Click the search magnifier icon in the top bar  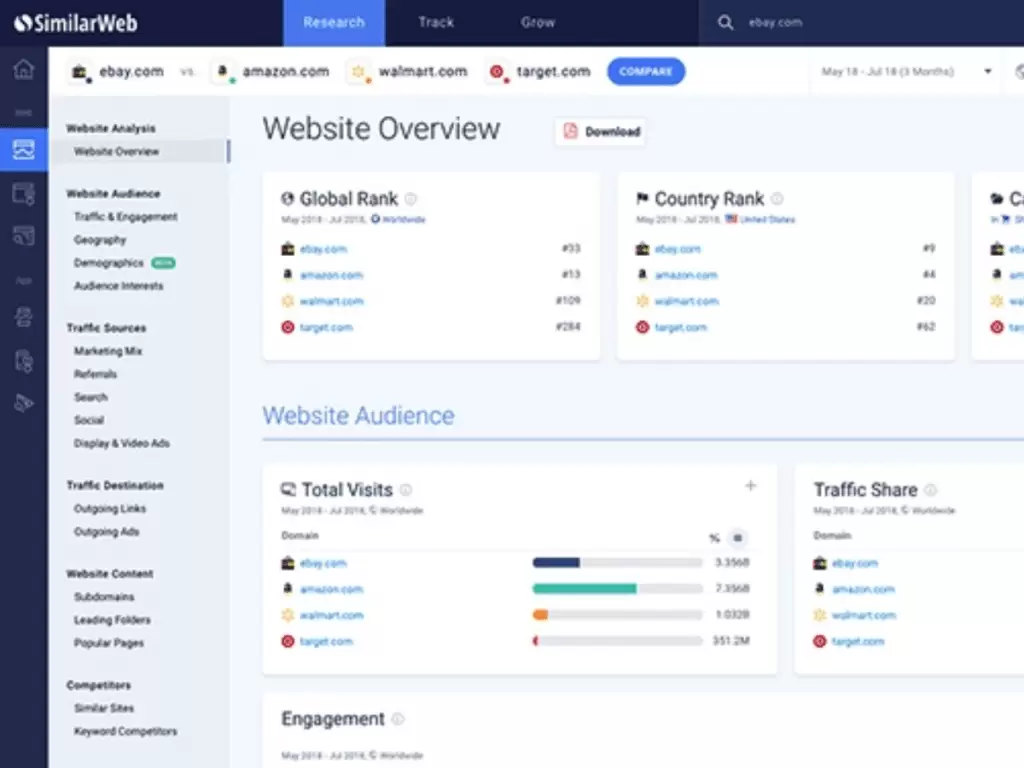tap(724, 22)
